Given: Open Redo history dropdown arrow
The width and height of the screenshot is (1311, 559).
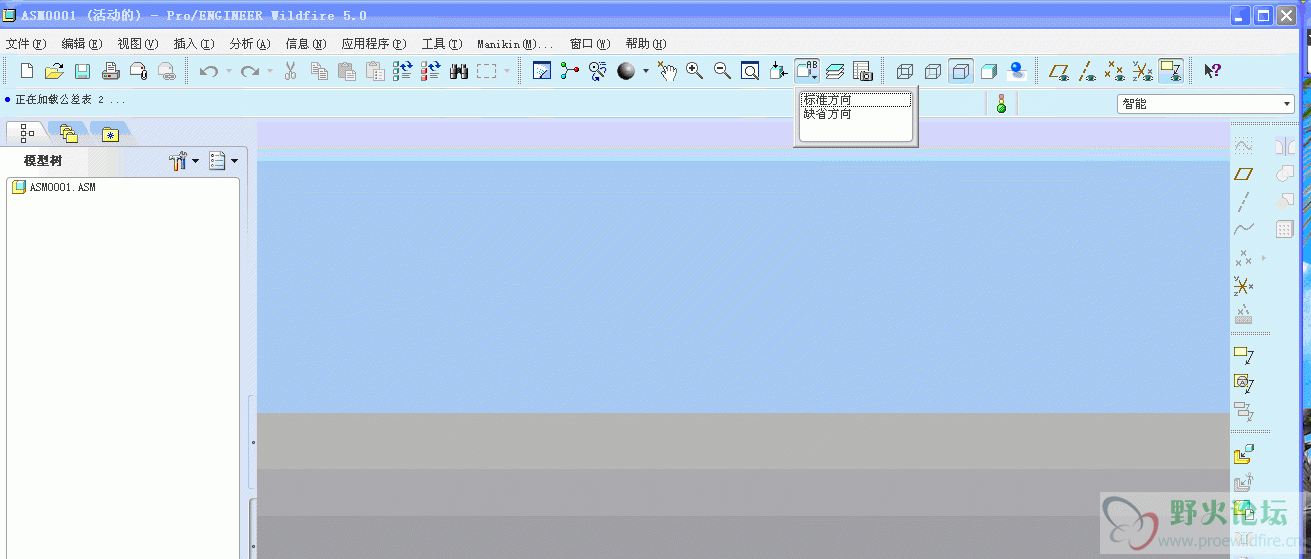Looking at the screenshot, I should (270, 71).
